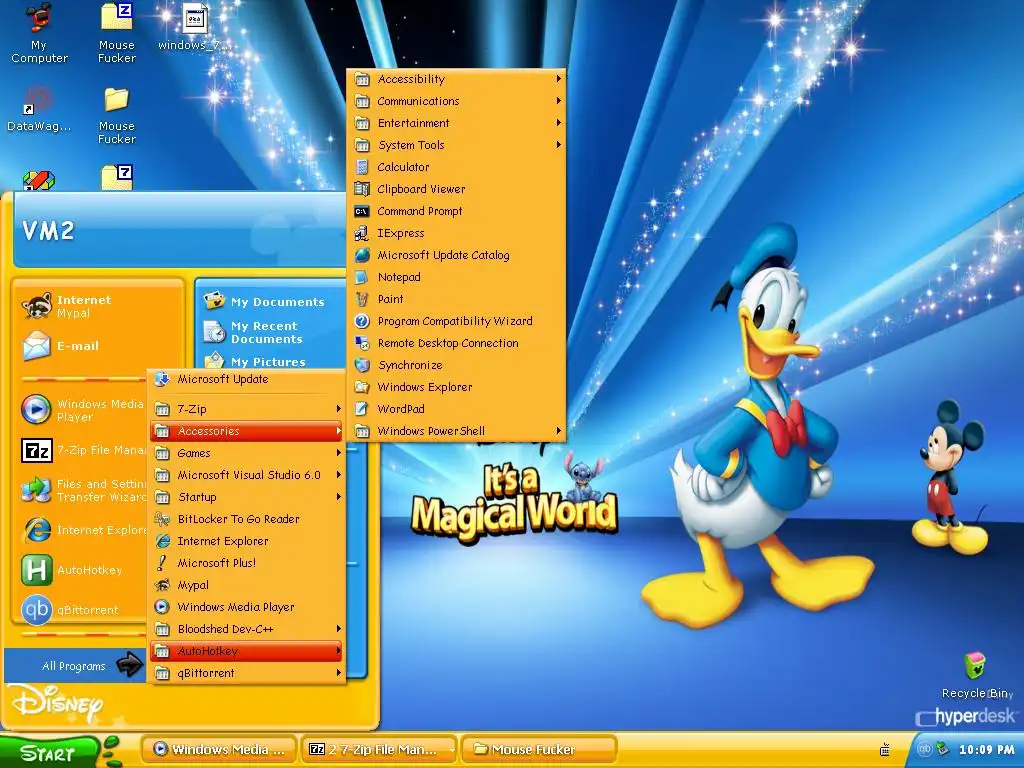
Task: Click the Clipboard Viewer icon
Action: pos(362,189)
